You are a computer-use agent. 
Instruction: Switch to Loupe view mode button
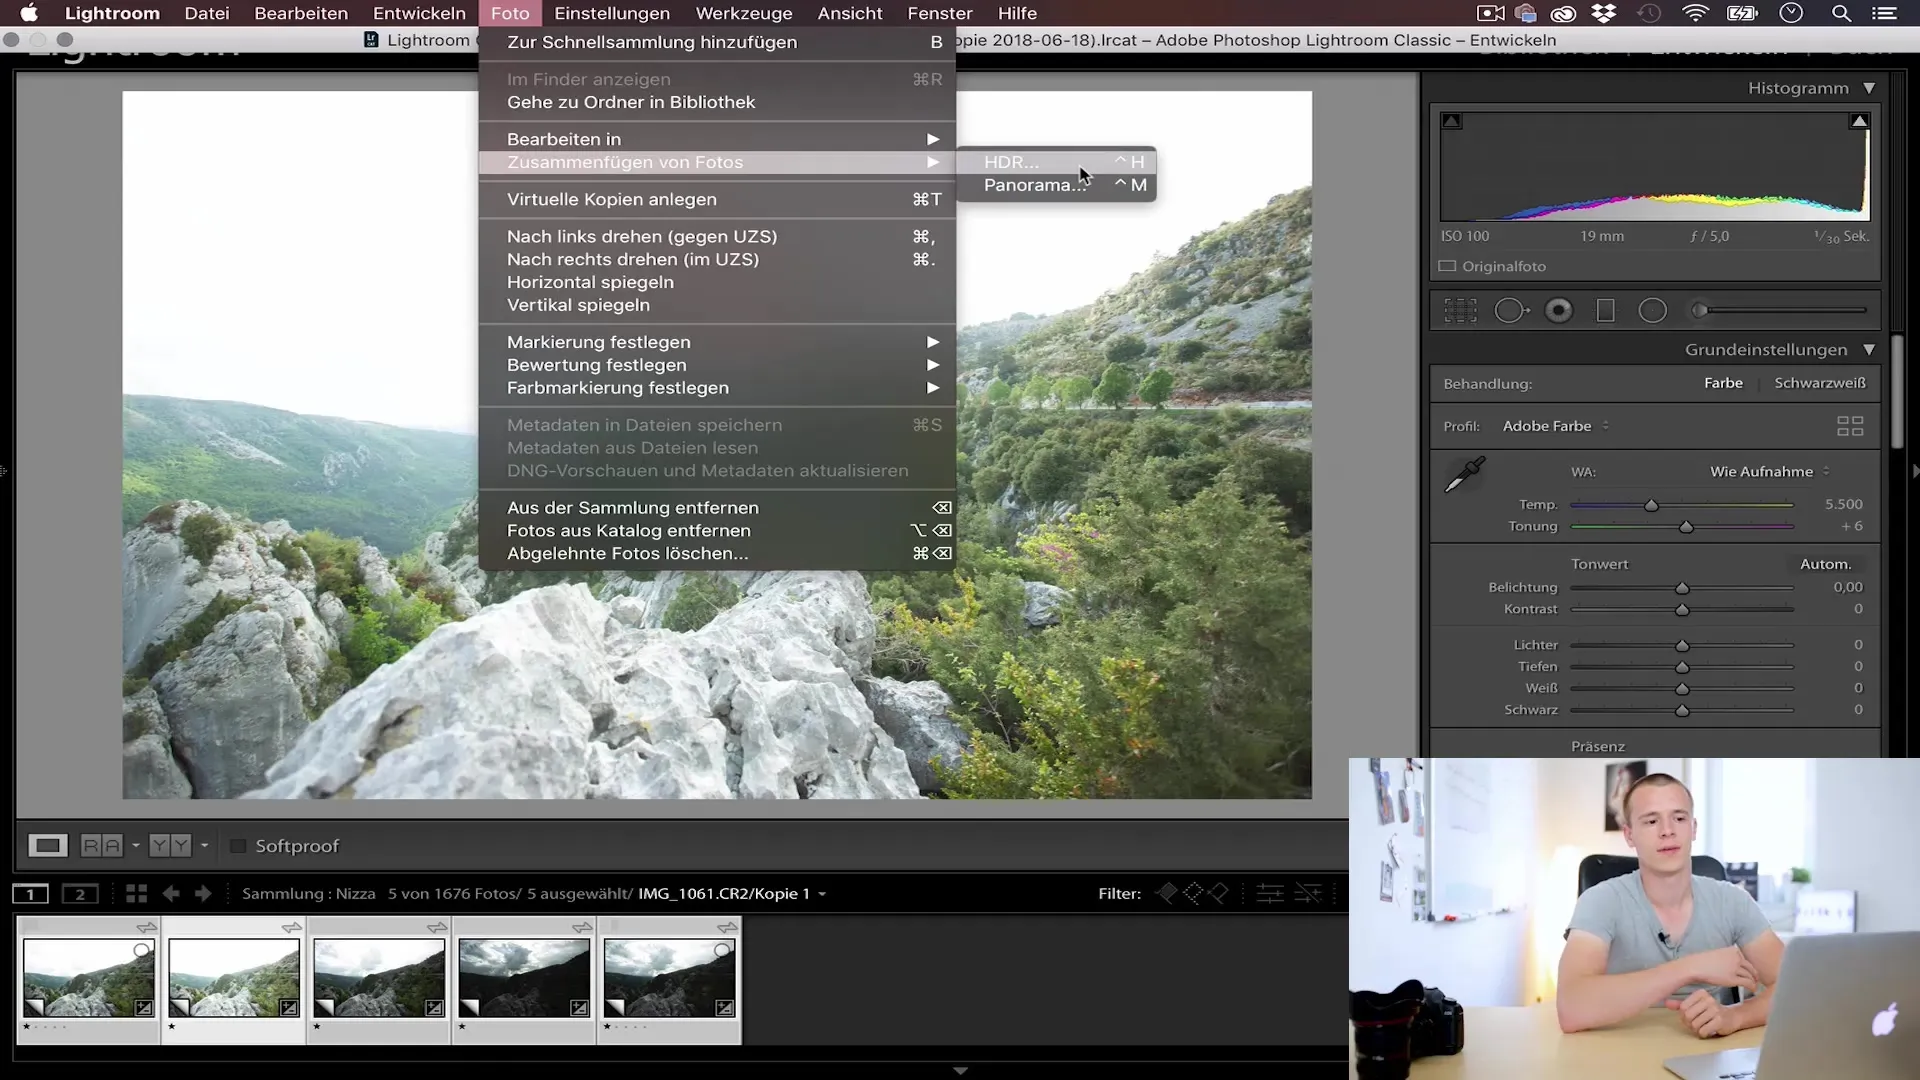[x=47, y=846]
